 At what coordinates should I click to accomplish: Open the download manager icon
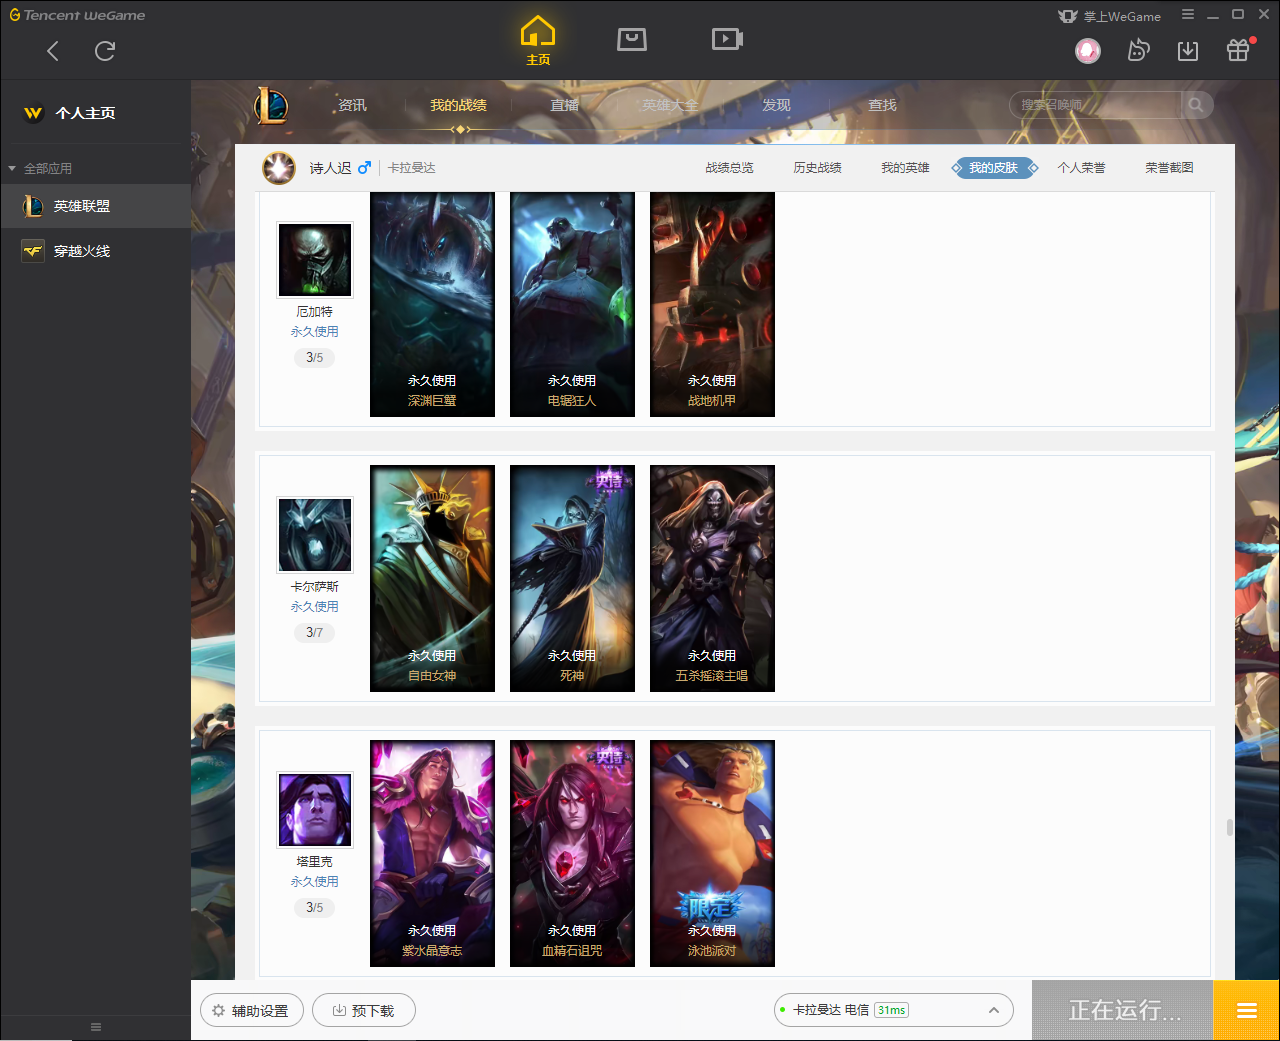[1188, 50]
